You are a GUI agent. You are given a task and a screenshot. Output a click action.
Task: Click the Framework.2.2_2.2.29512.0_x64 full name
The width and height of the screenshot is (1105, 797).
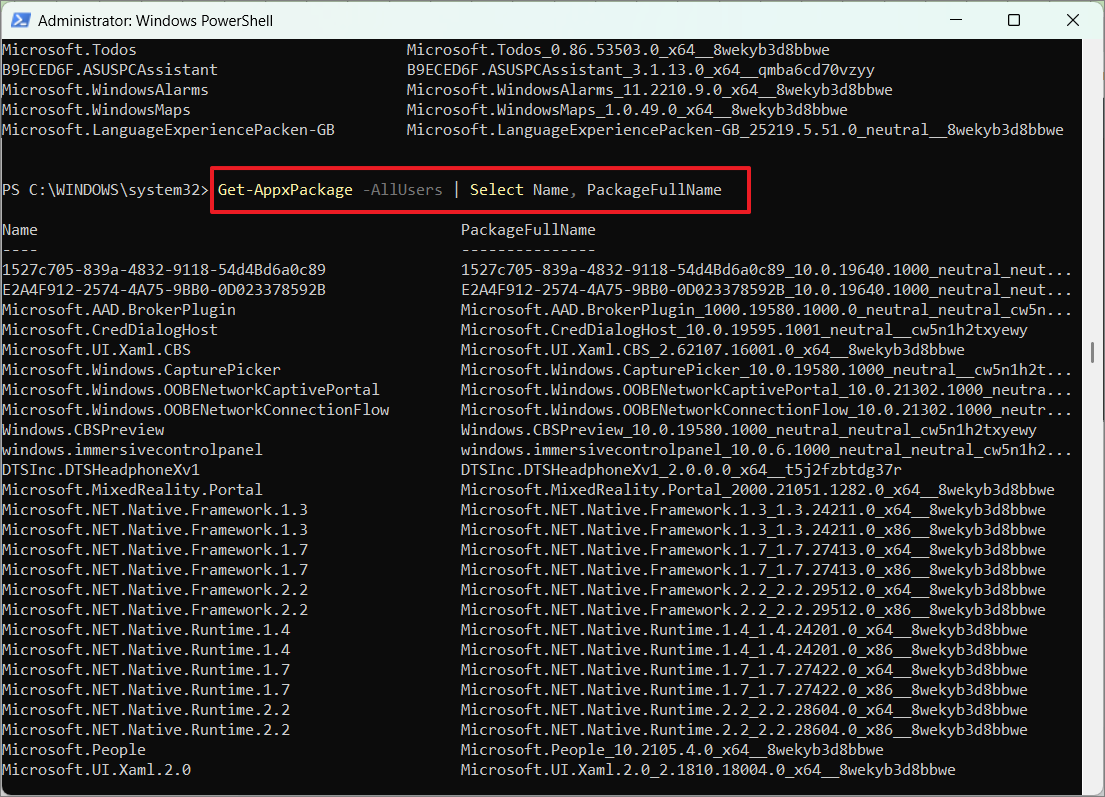pyautogui.click(x=753, y=590)
